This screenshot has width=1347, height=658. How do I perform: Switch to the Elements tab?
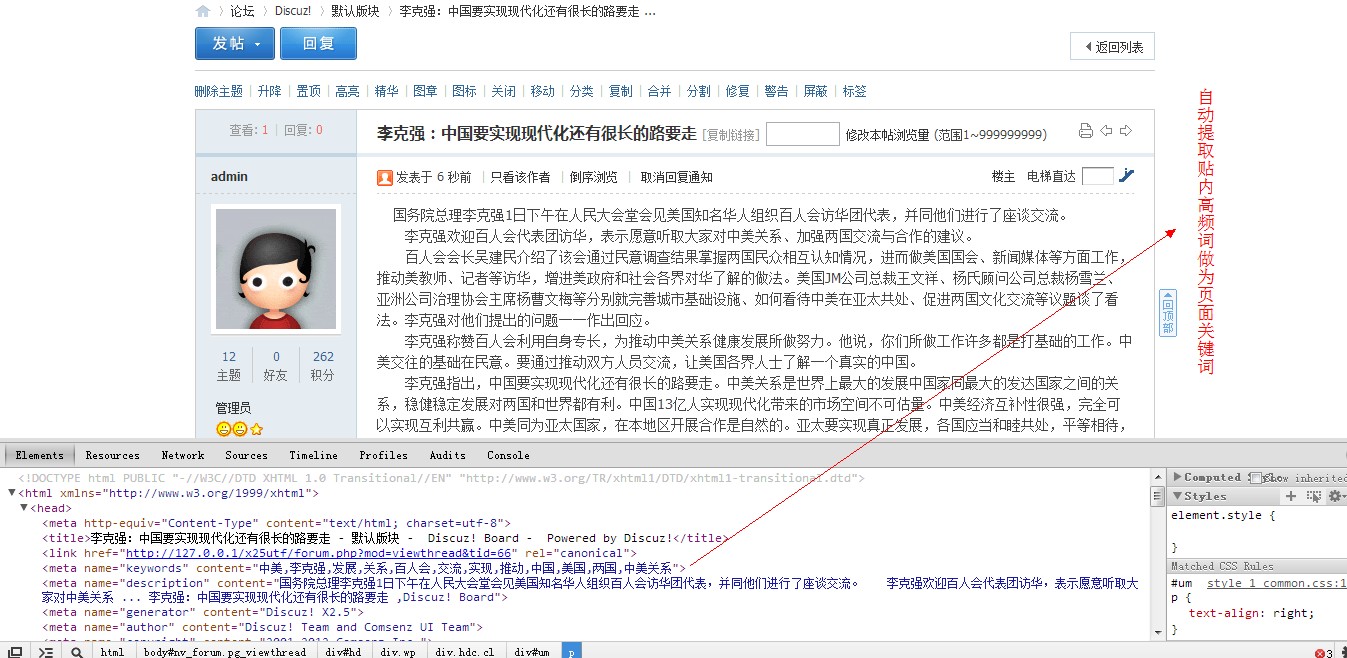pyautogui.click(x=40, y=455)
